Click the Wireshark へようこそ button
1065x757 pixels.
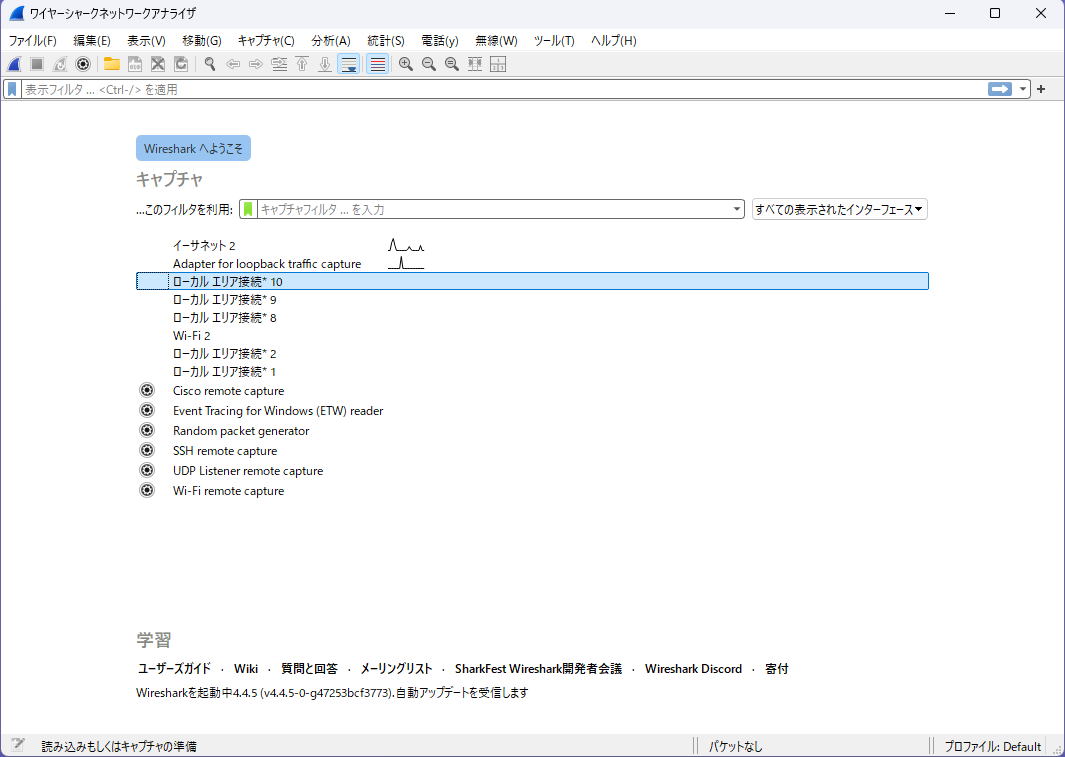pos(194,148)
